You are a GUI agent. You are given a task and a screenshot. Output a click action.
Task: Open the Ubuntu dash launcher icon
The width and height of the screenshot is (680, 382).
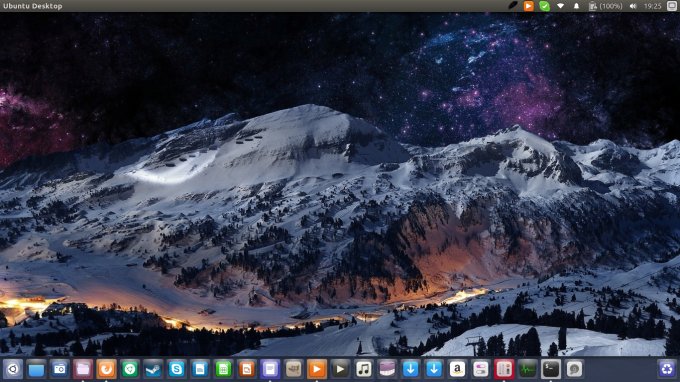click(x=13, y=369)
